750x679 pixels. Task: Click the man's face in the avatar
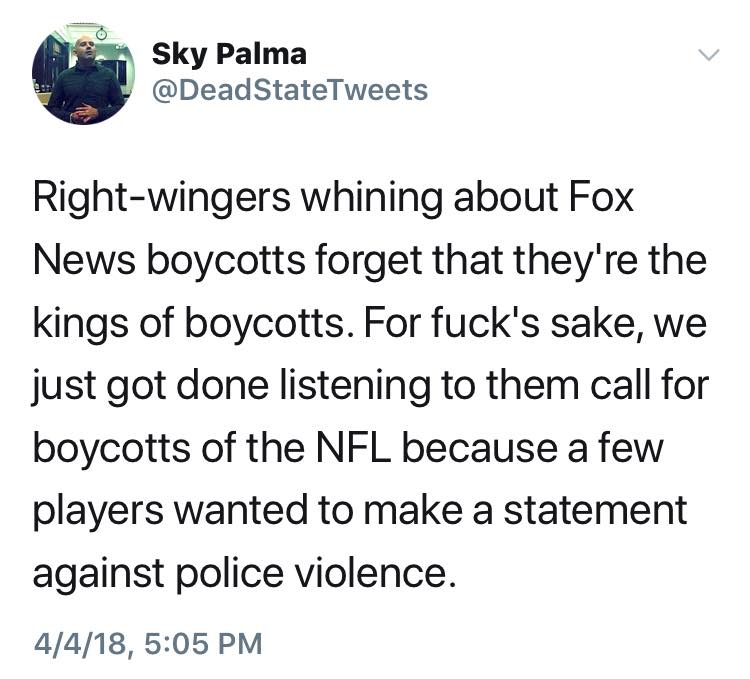[84, 49]
